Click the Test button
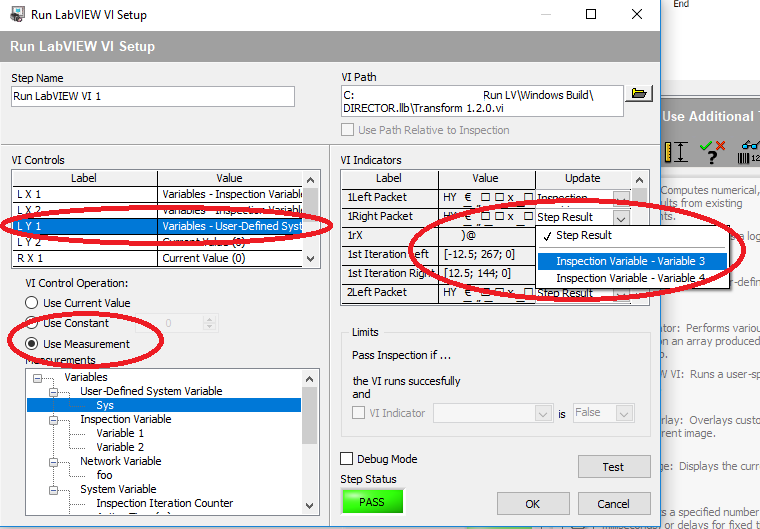The width and height of the screenshot is (760, 529). coord(614,467)
